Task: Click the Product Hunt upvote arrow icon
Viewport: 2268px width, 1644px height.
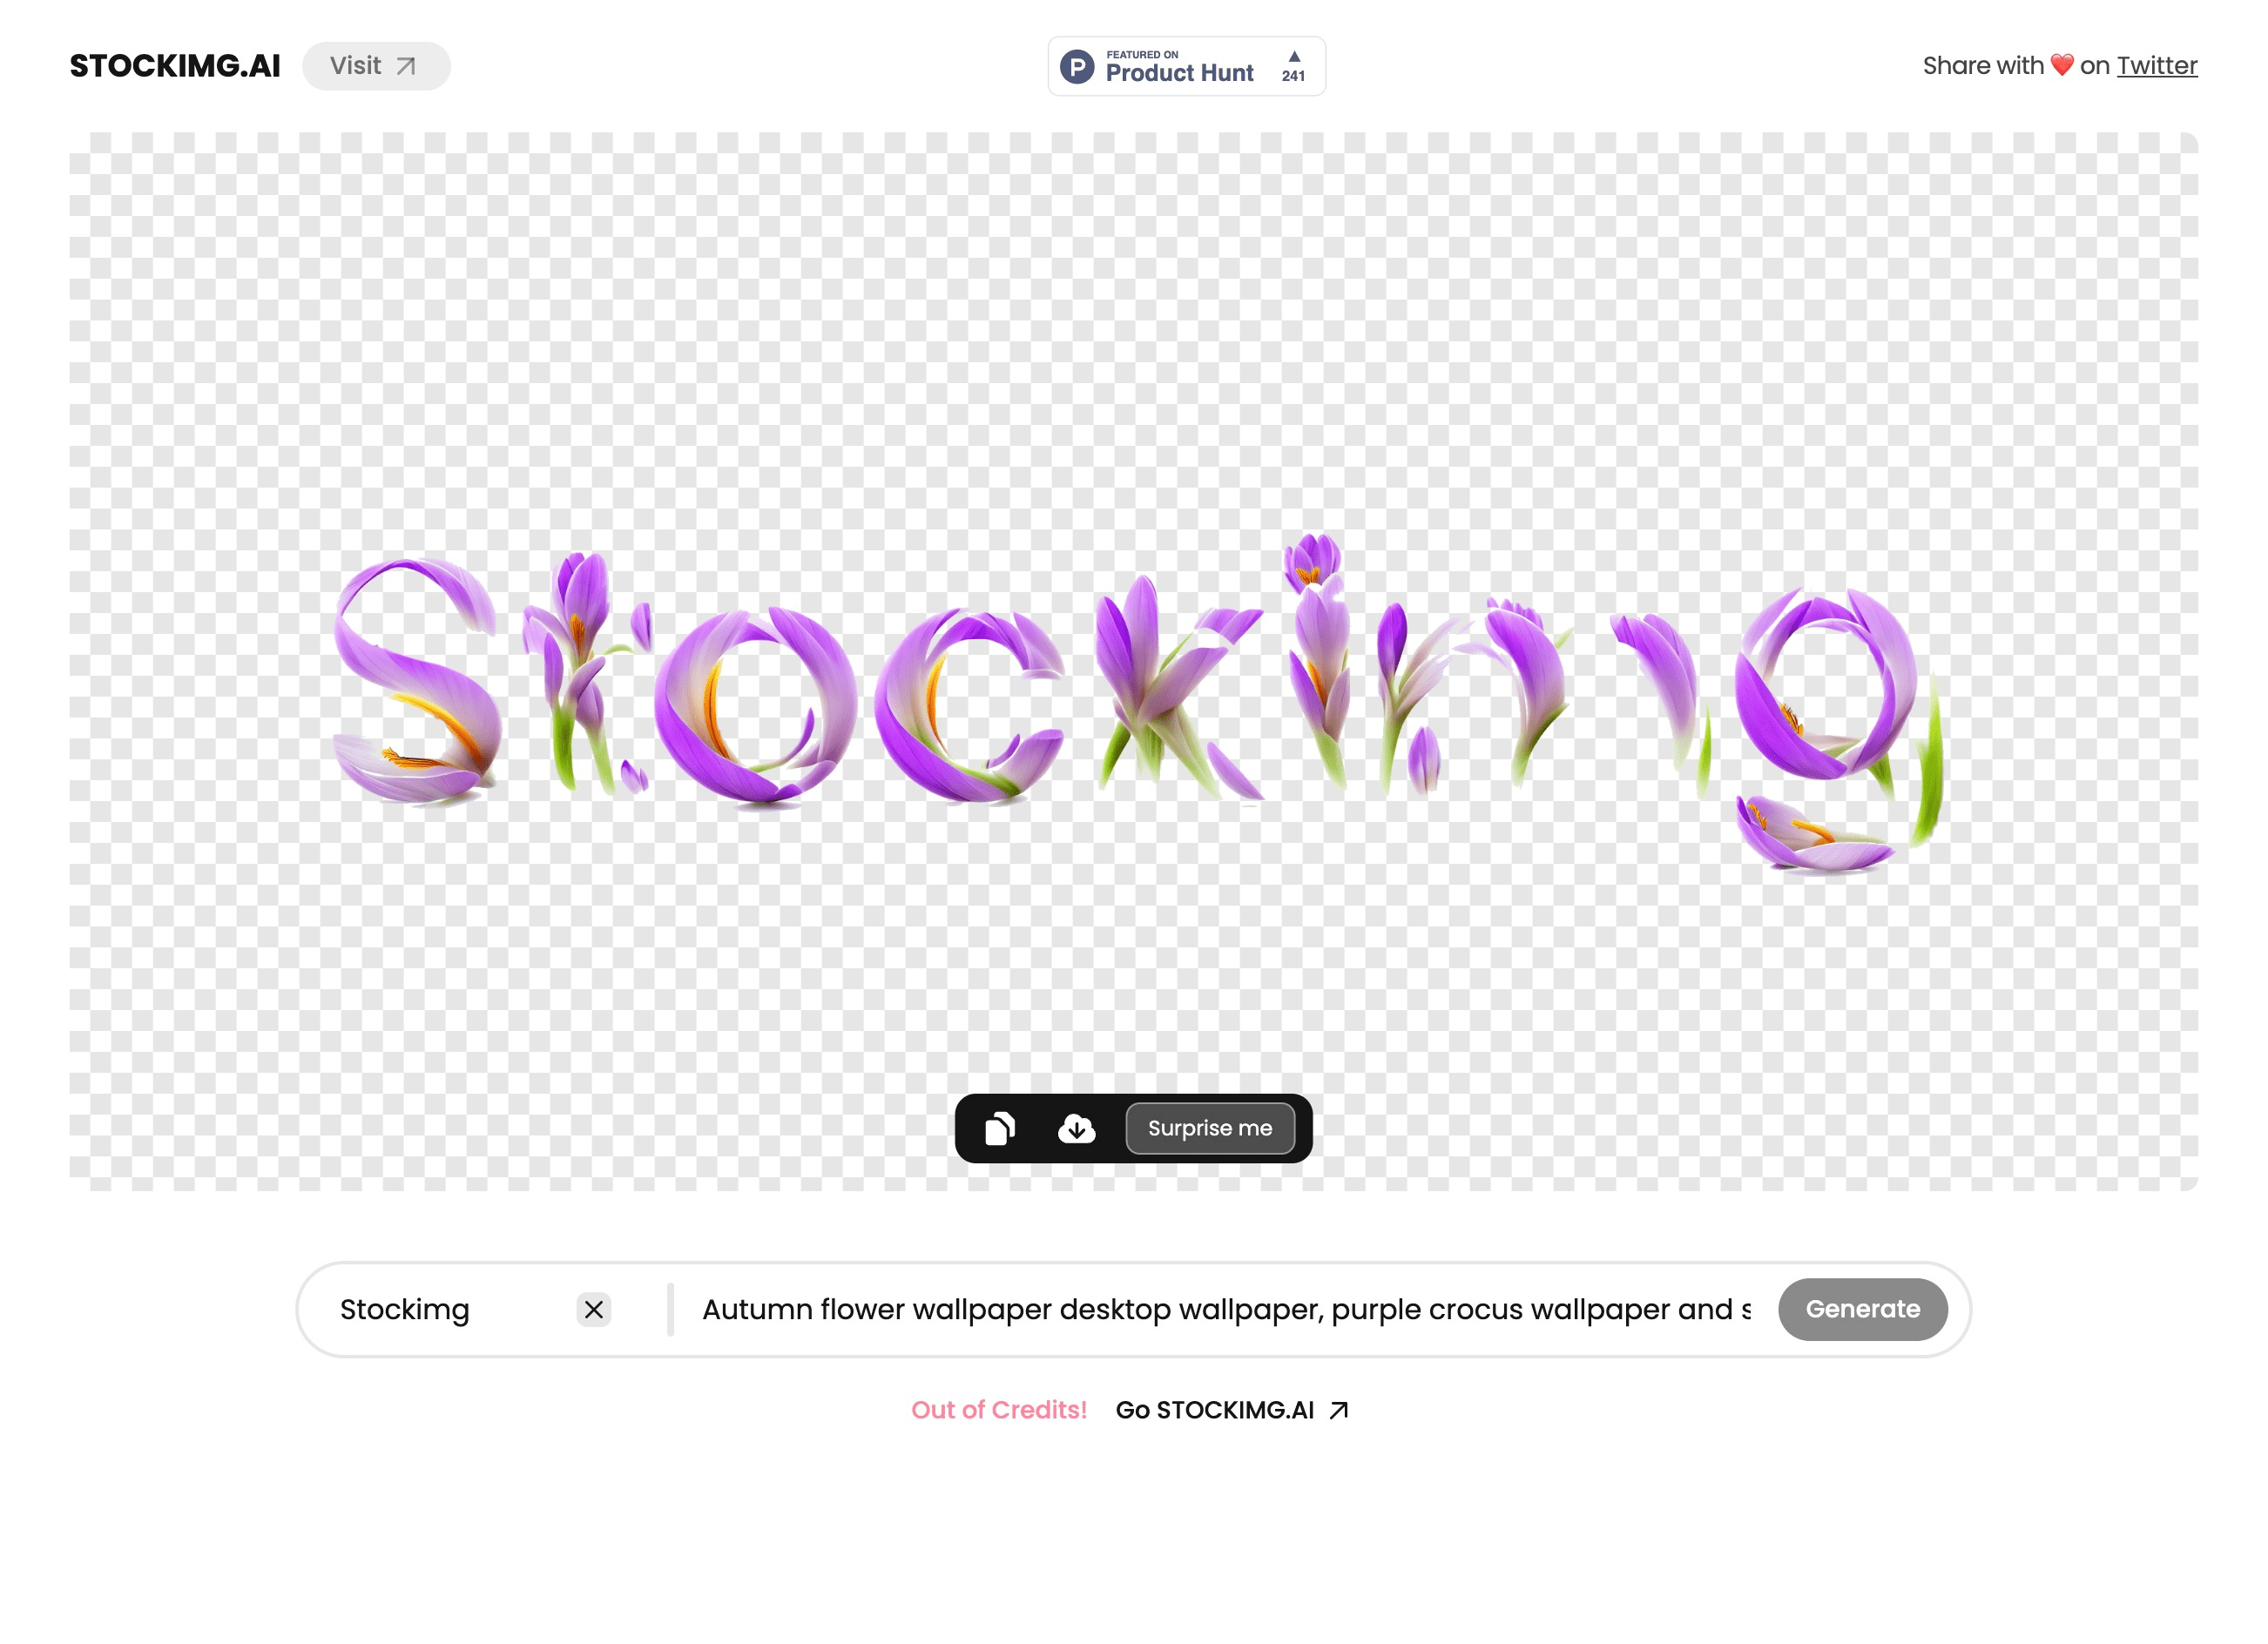Action: (x=1294, y=57)
